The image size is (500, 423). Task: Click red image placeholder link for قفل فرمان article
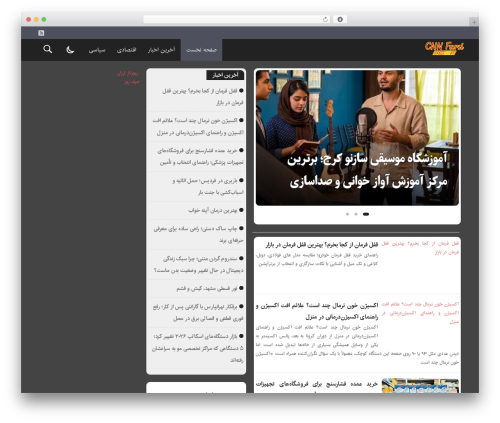420,248
